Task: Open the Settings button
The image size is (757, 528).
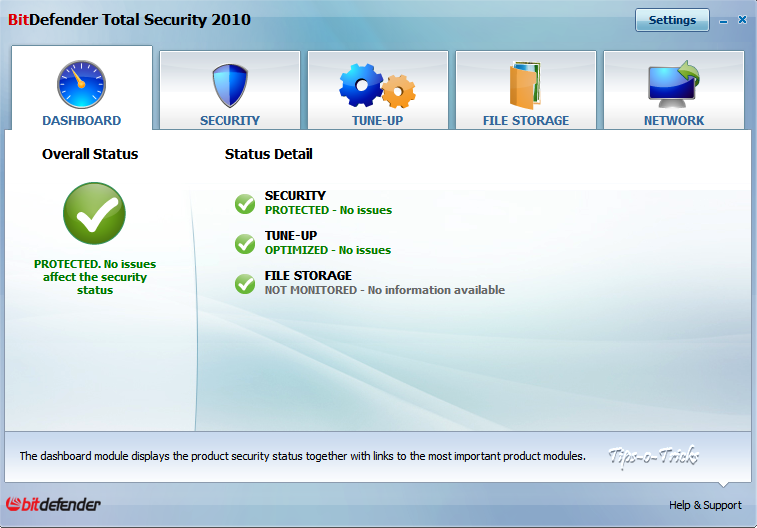Action: [x=672, y=20]
